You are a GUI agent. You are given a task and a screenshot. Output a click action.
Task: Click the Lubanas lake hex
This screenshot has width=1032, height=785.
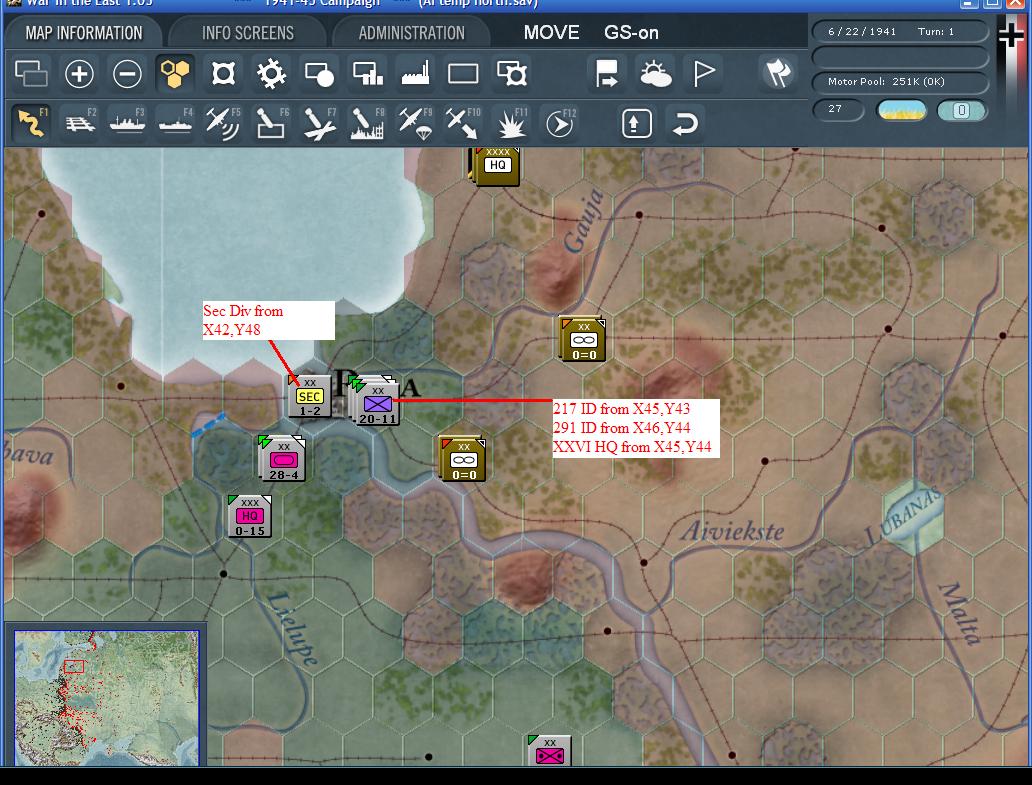coord(914,517)
